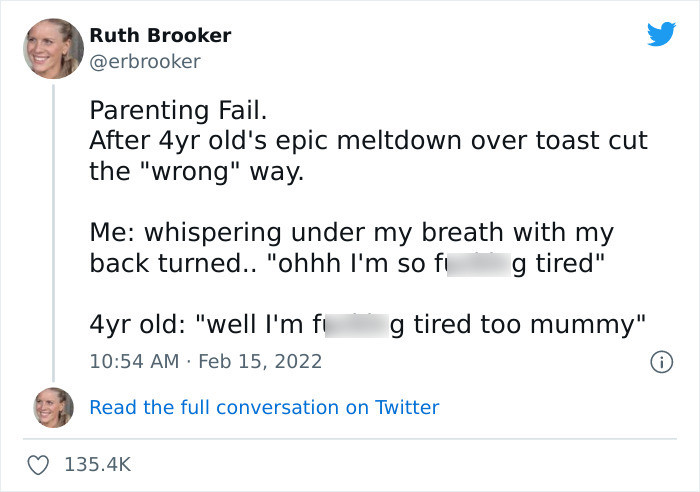Like the tweet with the heart icon
The image size is (700, 492).
(x=41, y=464)
